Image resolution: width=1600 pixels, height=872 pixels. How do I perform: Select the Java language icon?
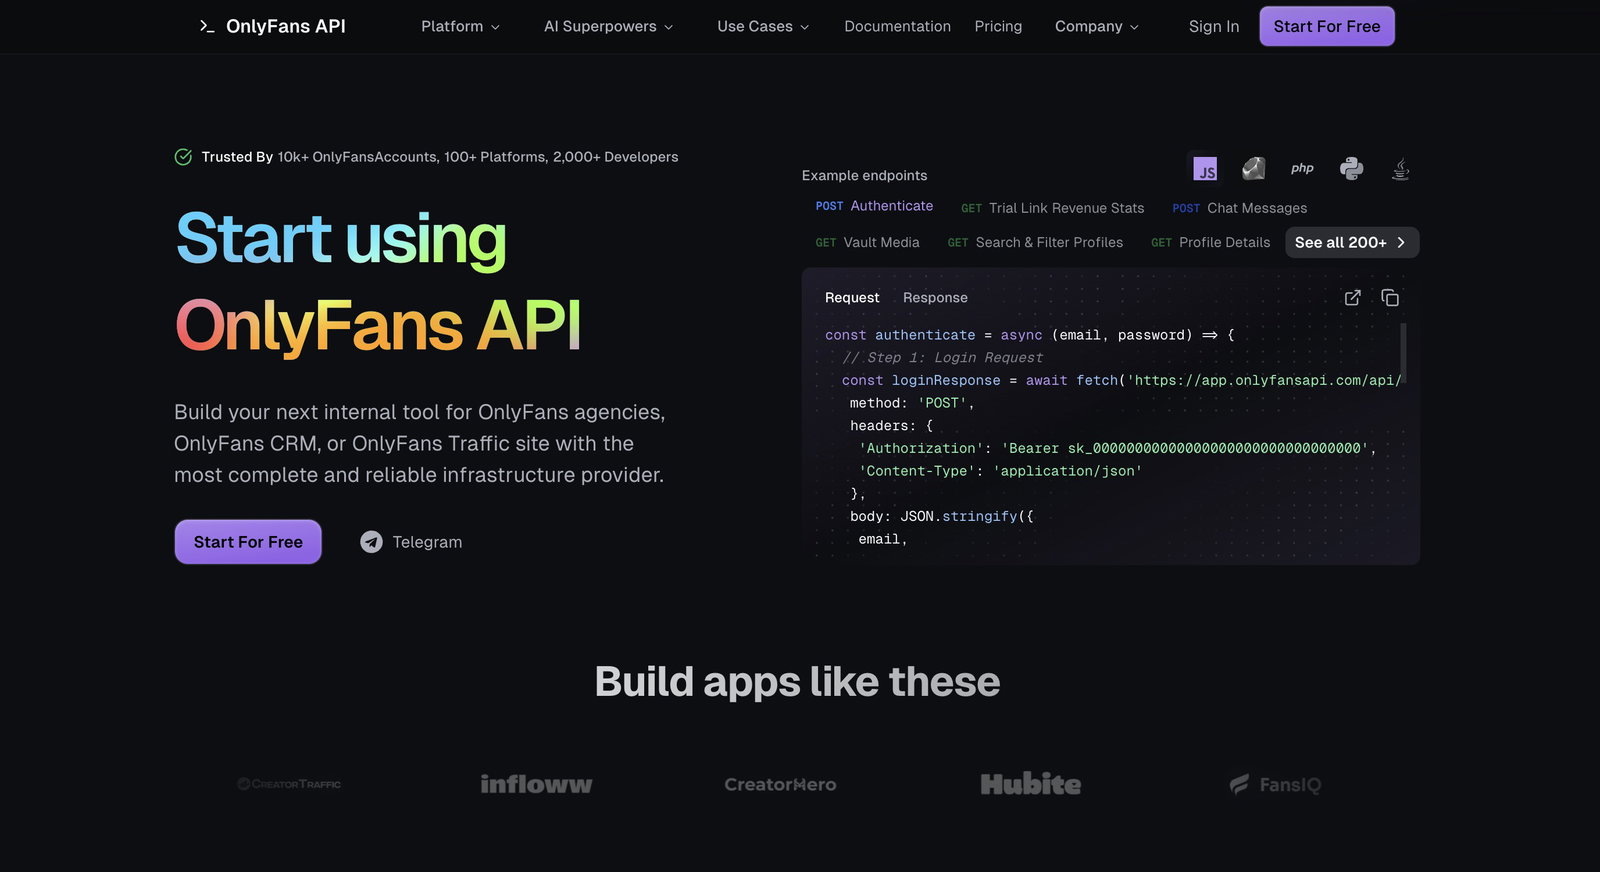[x=1400, y=169]
